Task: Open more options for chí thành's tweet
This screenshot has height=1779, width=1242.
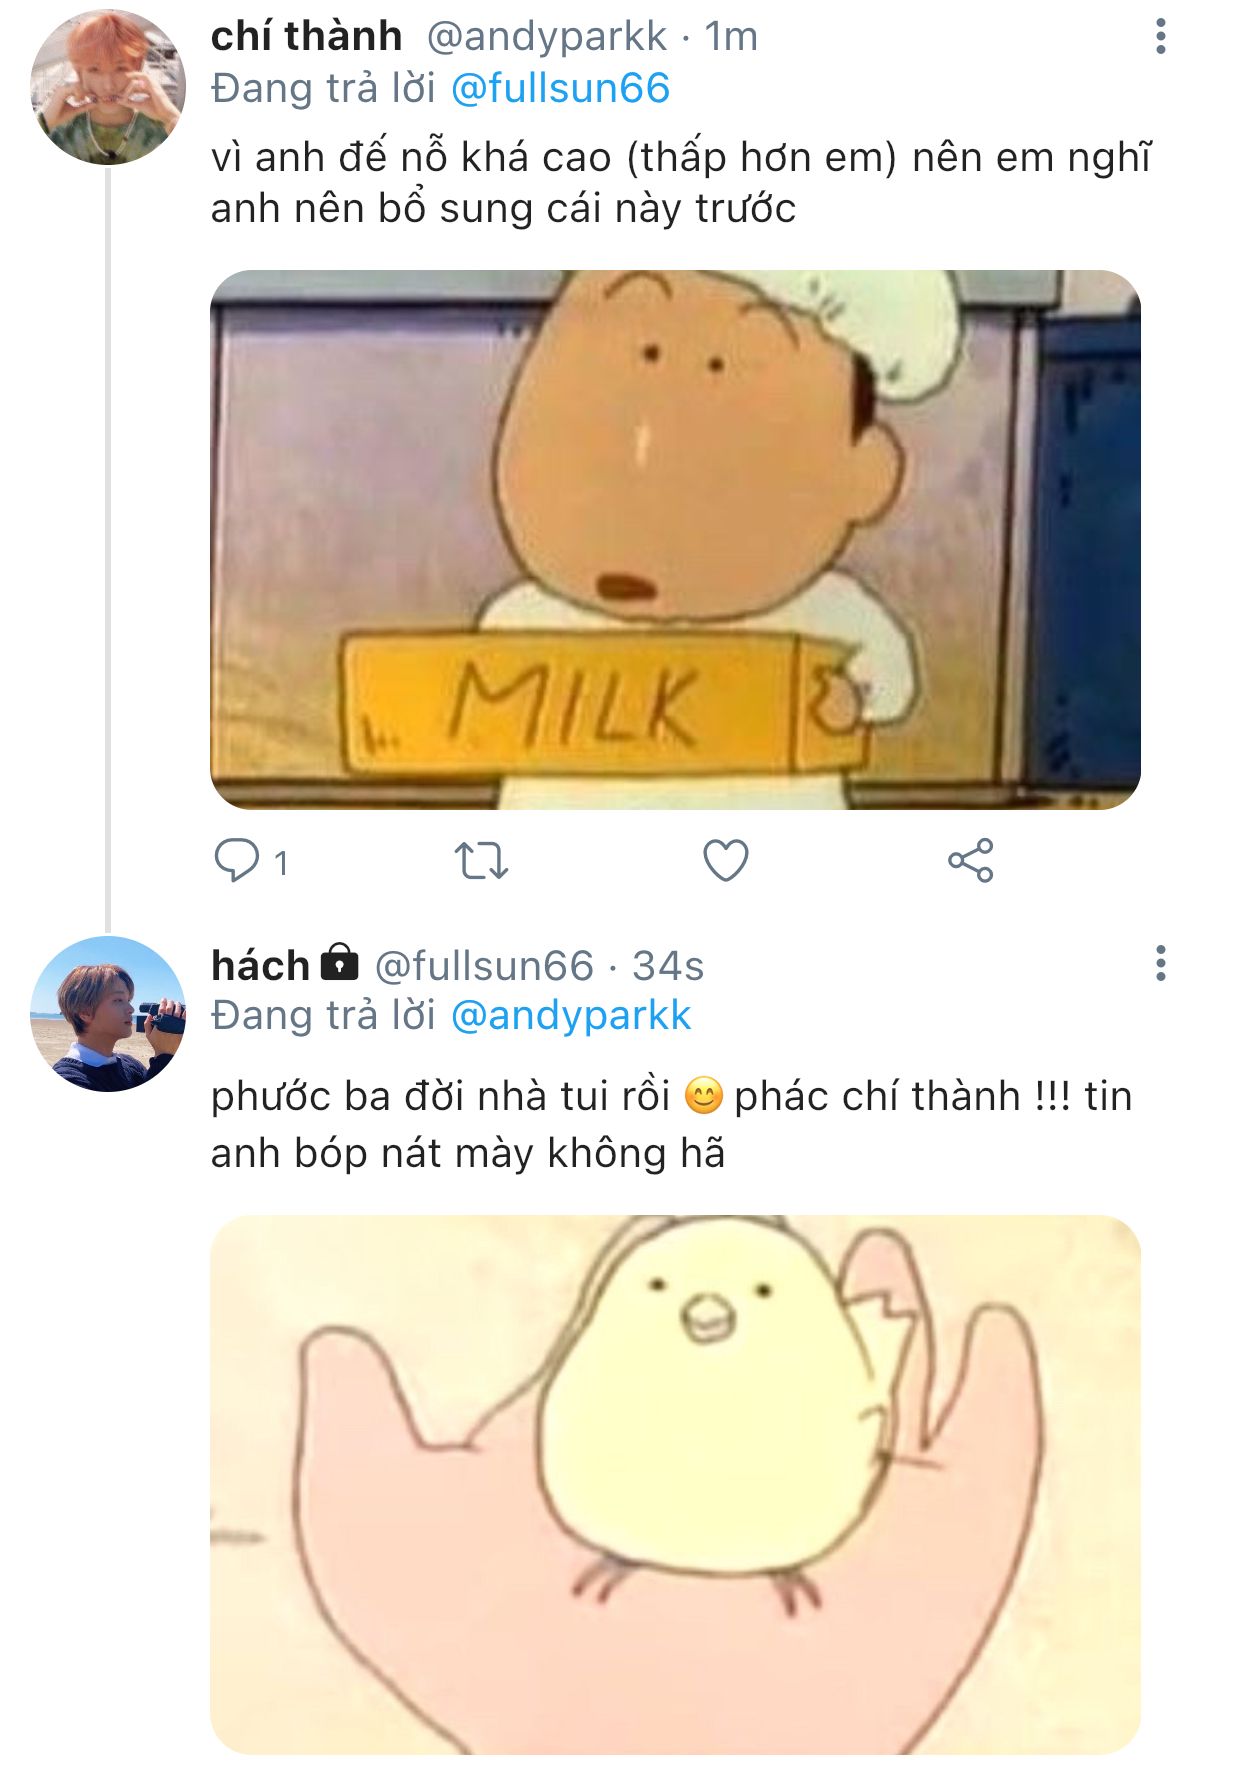Action: (x=1160, y=37)
